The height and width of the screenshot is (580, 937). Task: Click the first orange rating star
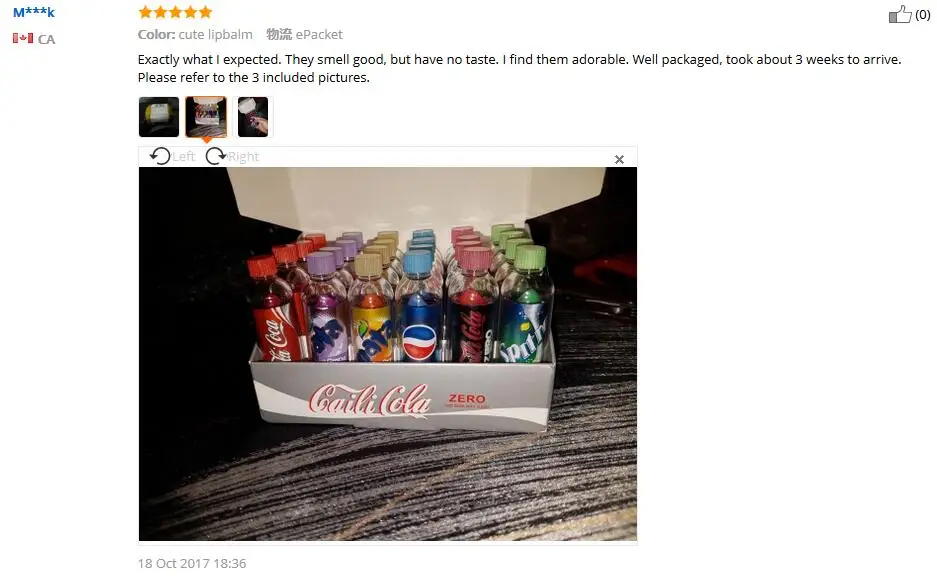(145, 12)
